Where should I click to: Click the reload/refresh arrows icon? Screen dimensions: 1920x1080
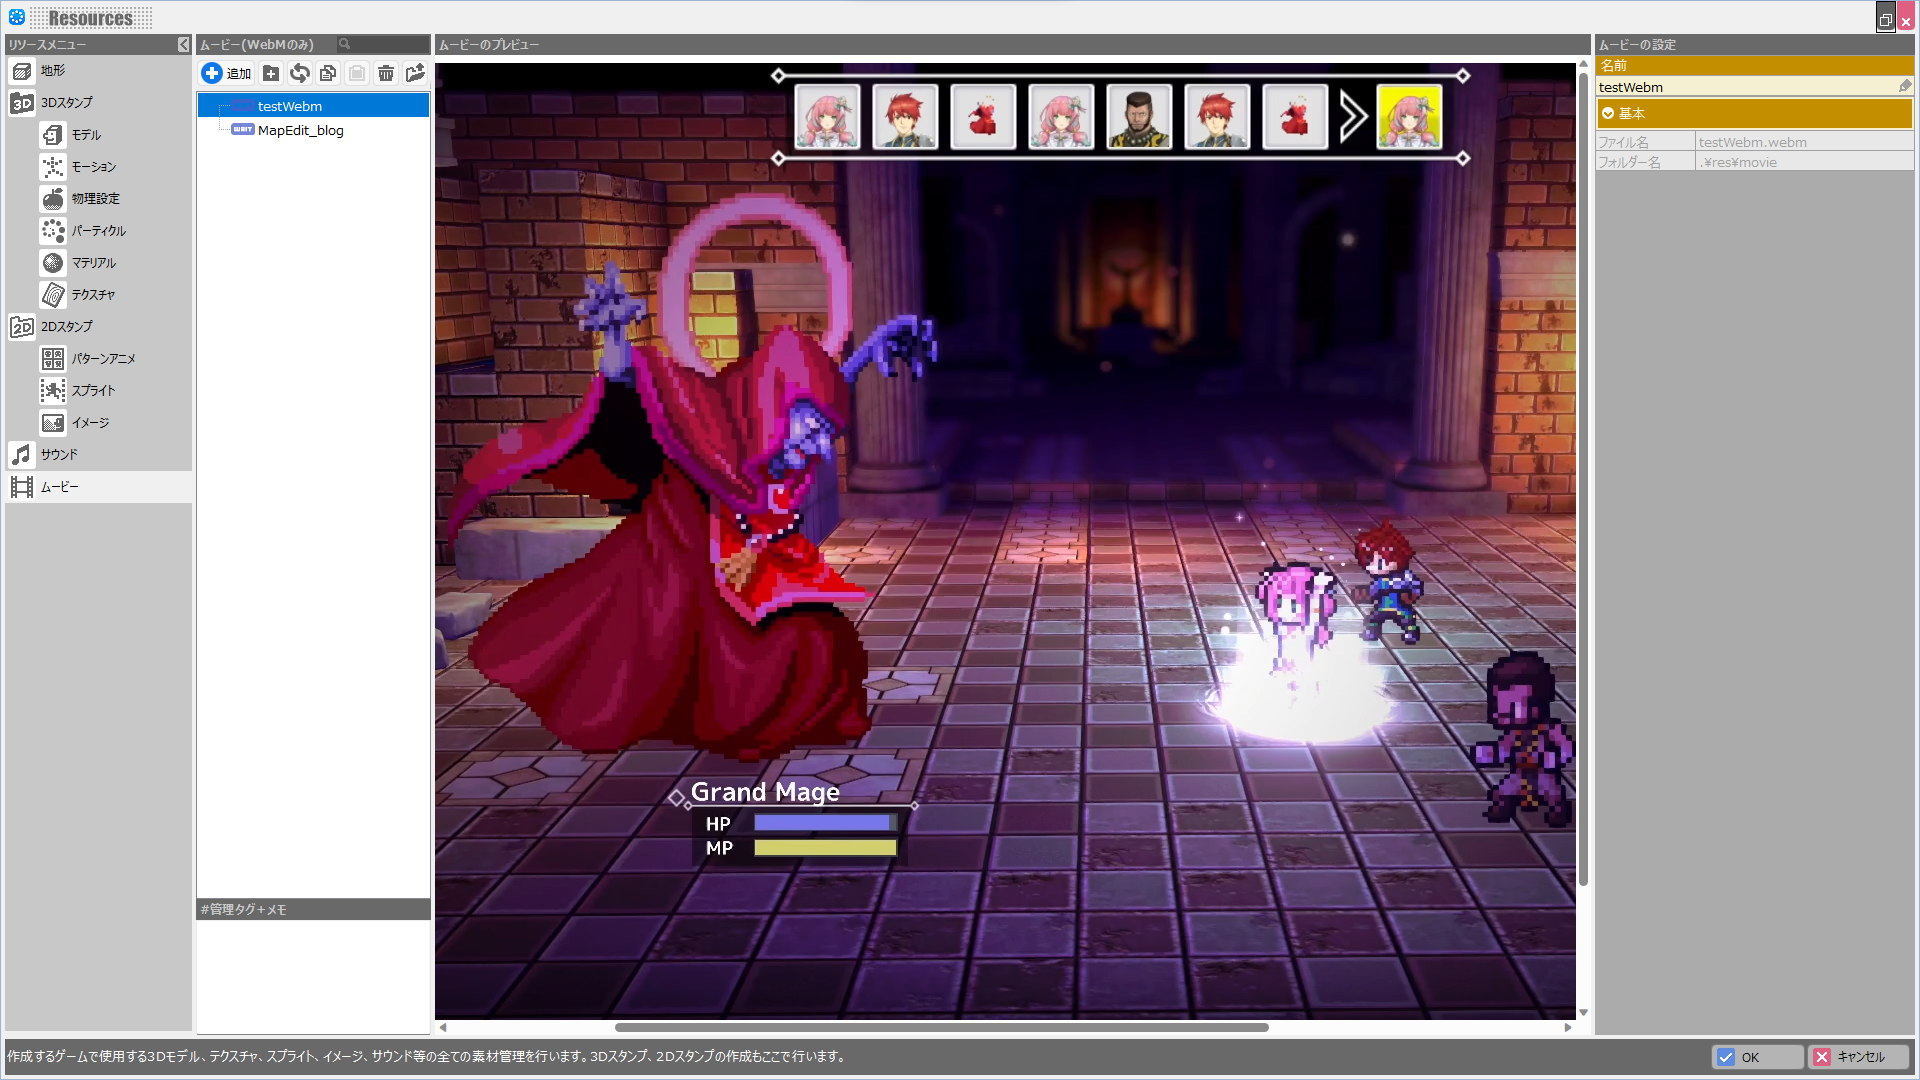coord(300,73)
